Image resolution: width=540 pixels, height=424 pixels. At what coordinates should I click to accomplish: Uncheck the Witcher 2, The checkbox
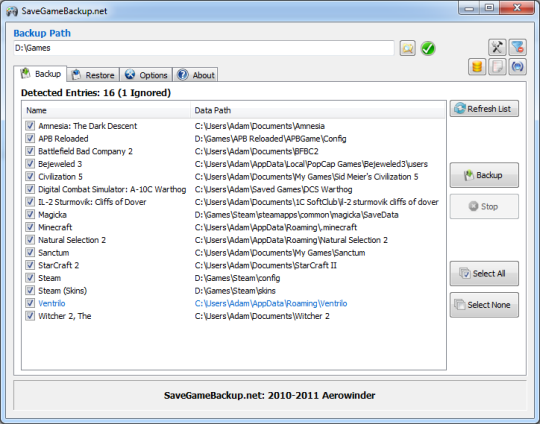(30, 316)
